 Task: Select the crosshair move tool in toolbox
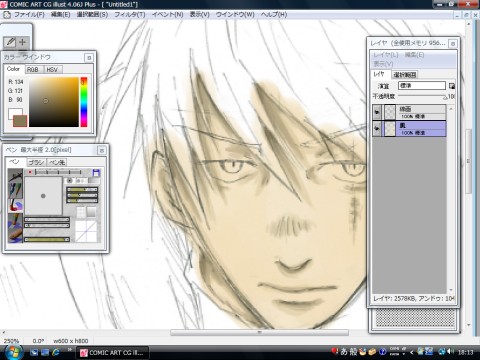(23, 42)
